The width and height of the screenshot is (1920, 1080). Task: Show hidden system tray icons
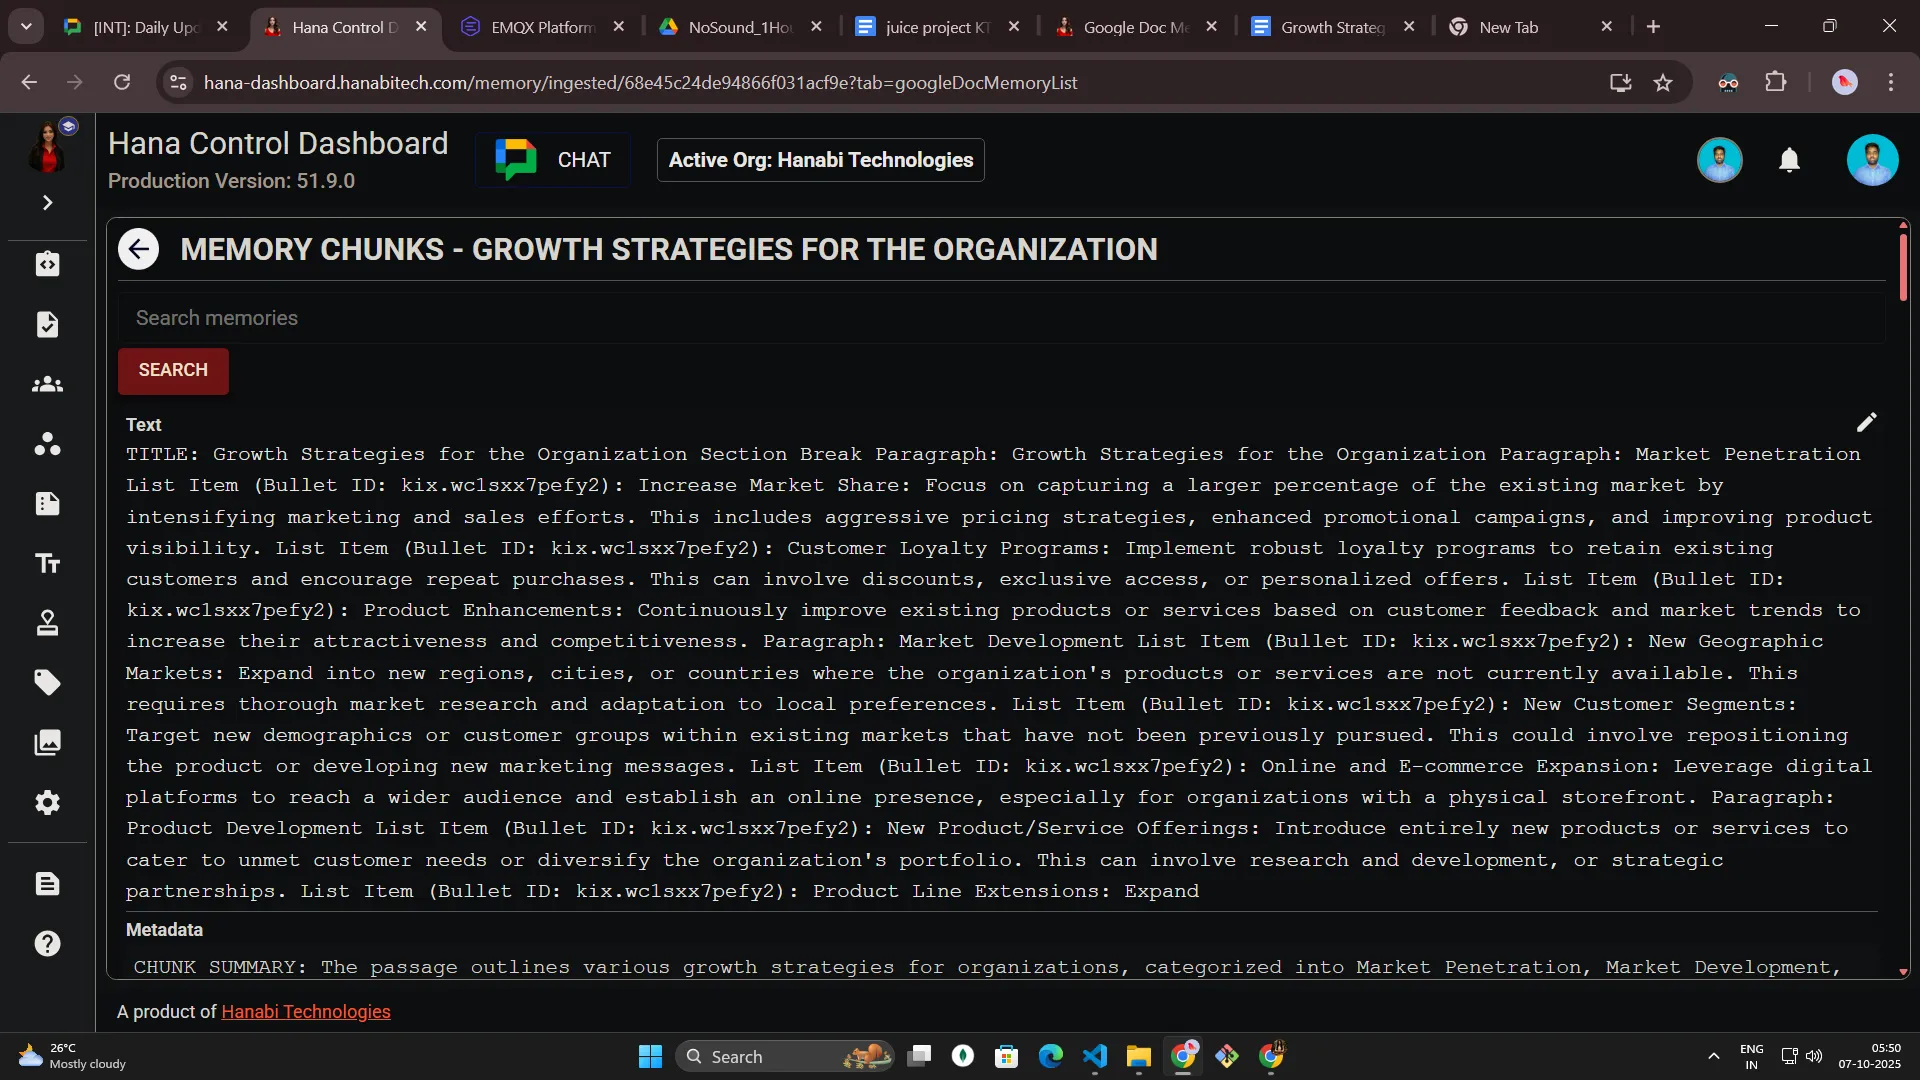pos(1713,1056)
